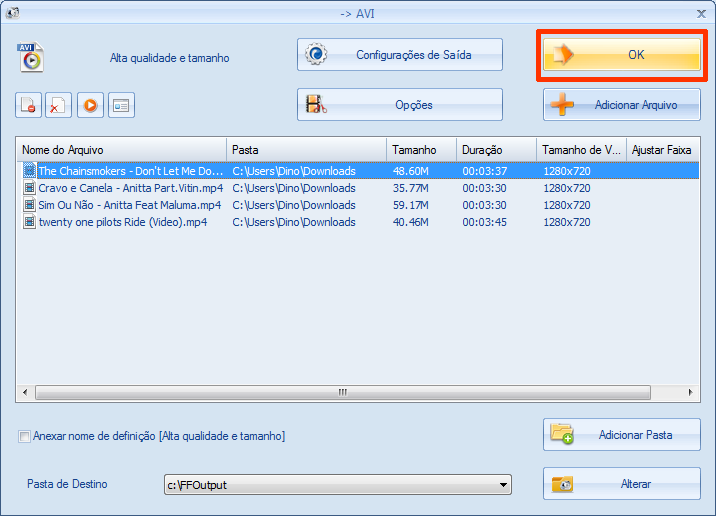This screenshot has width=716, height=516.
Task: Click the horizontal scrollbar thumb
Action: pos(343,392)
